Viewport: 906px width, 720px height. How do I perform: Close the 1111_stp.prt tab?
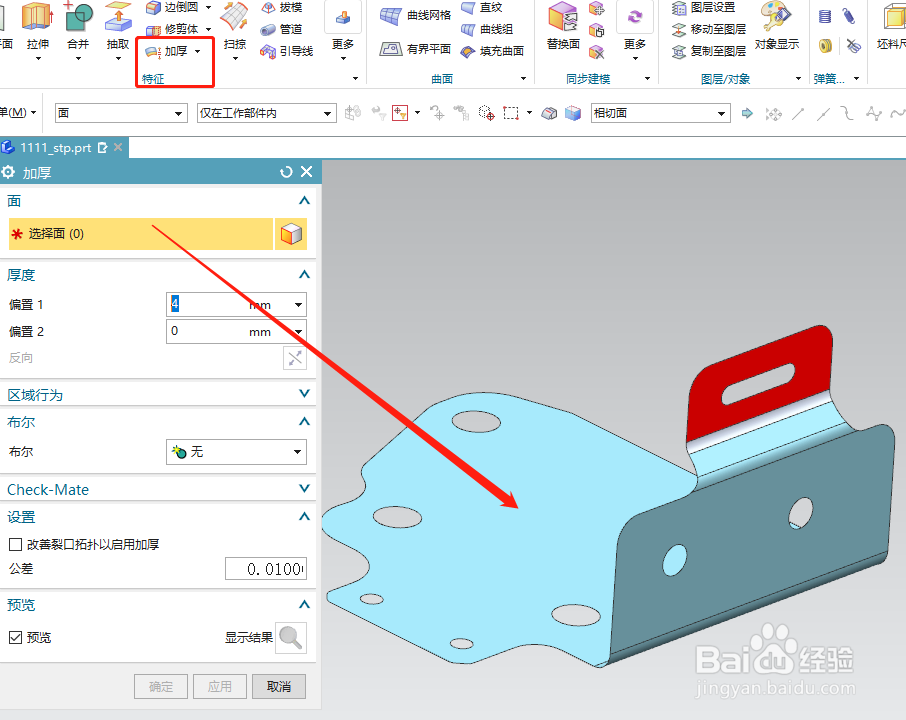click(x=118, y=147)
